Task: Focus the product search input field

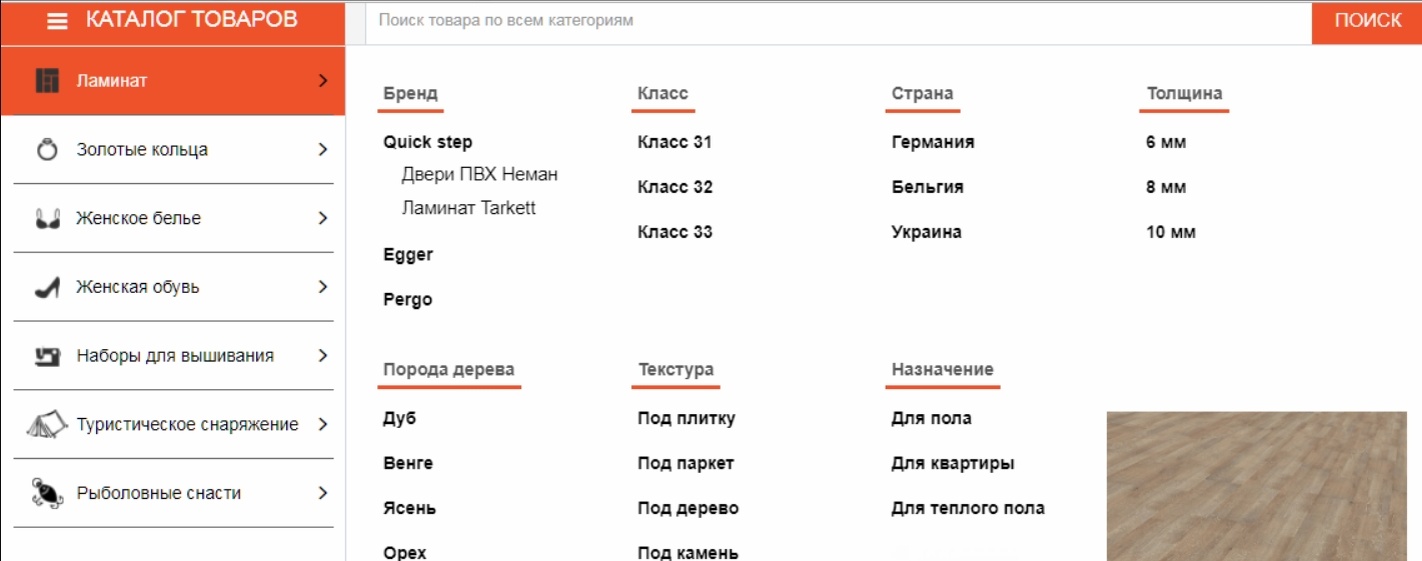Action: point(838,21)
